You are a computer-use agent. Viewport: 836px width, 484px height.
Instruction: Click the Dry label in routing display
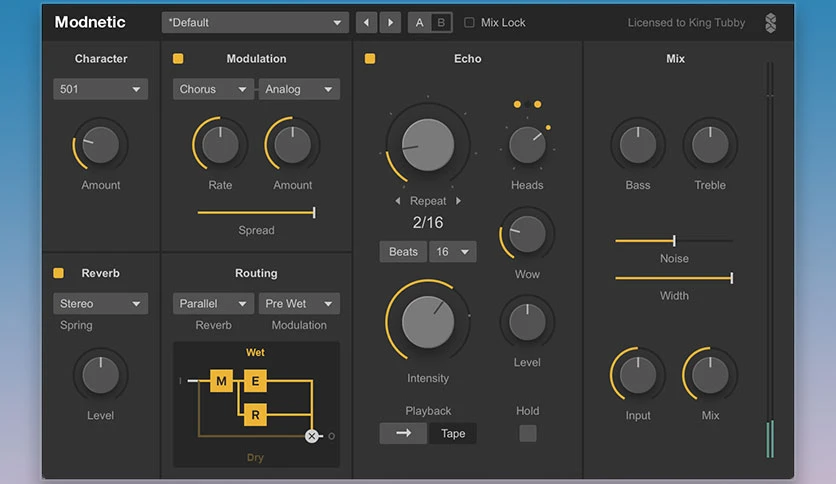[x=255, y=457]
